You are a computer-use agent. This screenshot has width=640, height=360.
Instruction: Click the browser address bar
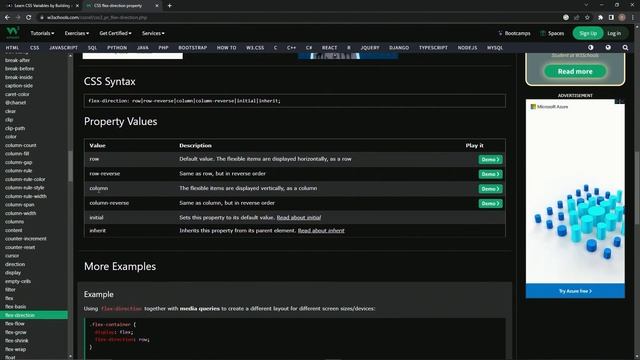tap(298, 18)
